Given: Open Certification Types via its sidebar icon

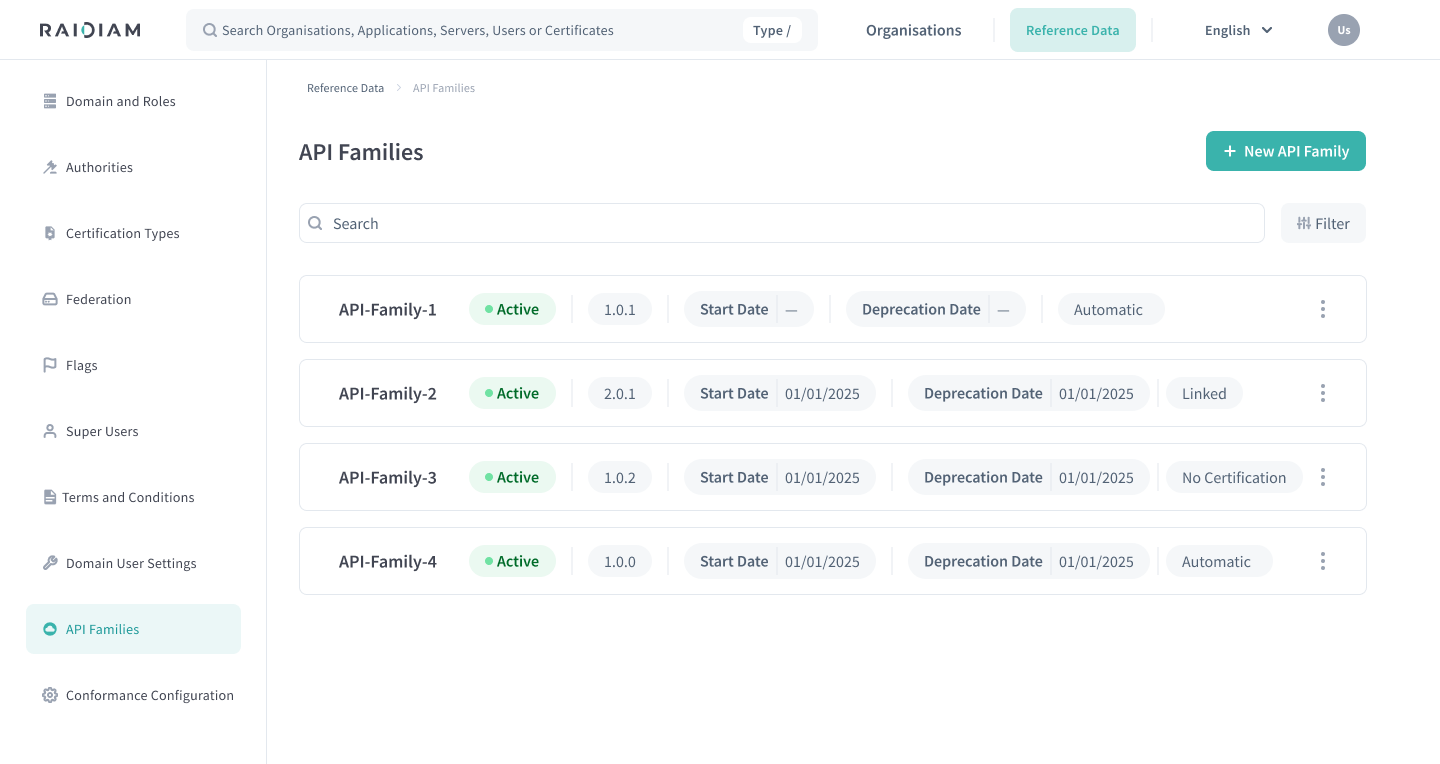Looking at the screenshot, I should point(49,233).
